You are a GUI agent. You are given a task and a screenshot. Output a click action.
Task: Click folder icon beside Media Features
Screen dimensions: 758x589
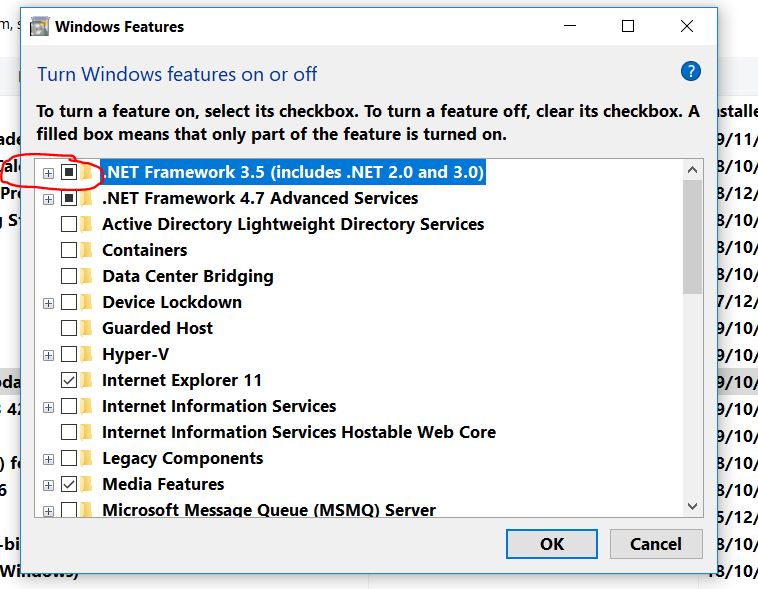[x=87, y=484]
